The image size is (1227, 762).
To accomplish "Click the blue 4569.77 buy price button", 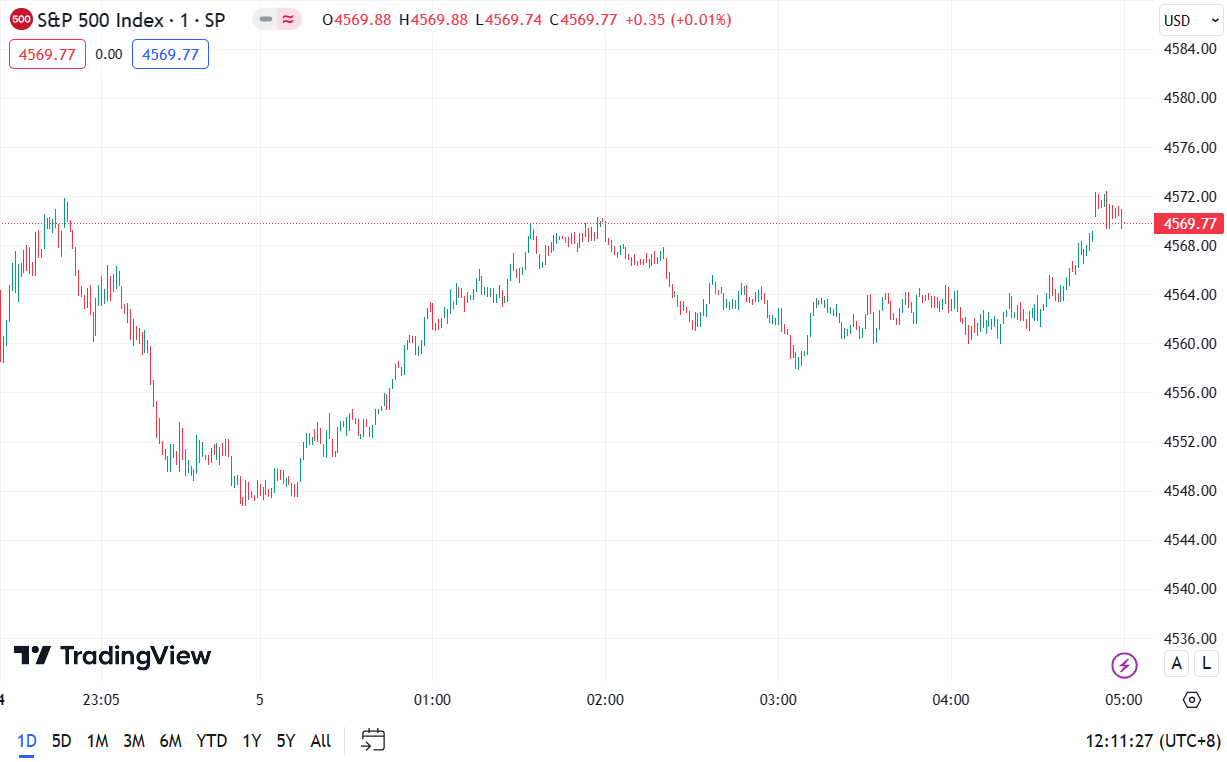I will (170, 54).
